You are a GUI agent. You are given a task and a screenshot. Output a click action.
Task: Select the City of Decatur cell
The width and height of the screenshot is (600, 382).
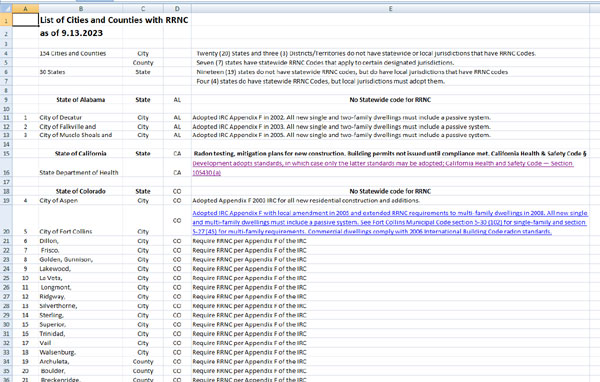[80, 118]
